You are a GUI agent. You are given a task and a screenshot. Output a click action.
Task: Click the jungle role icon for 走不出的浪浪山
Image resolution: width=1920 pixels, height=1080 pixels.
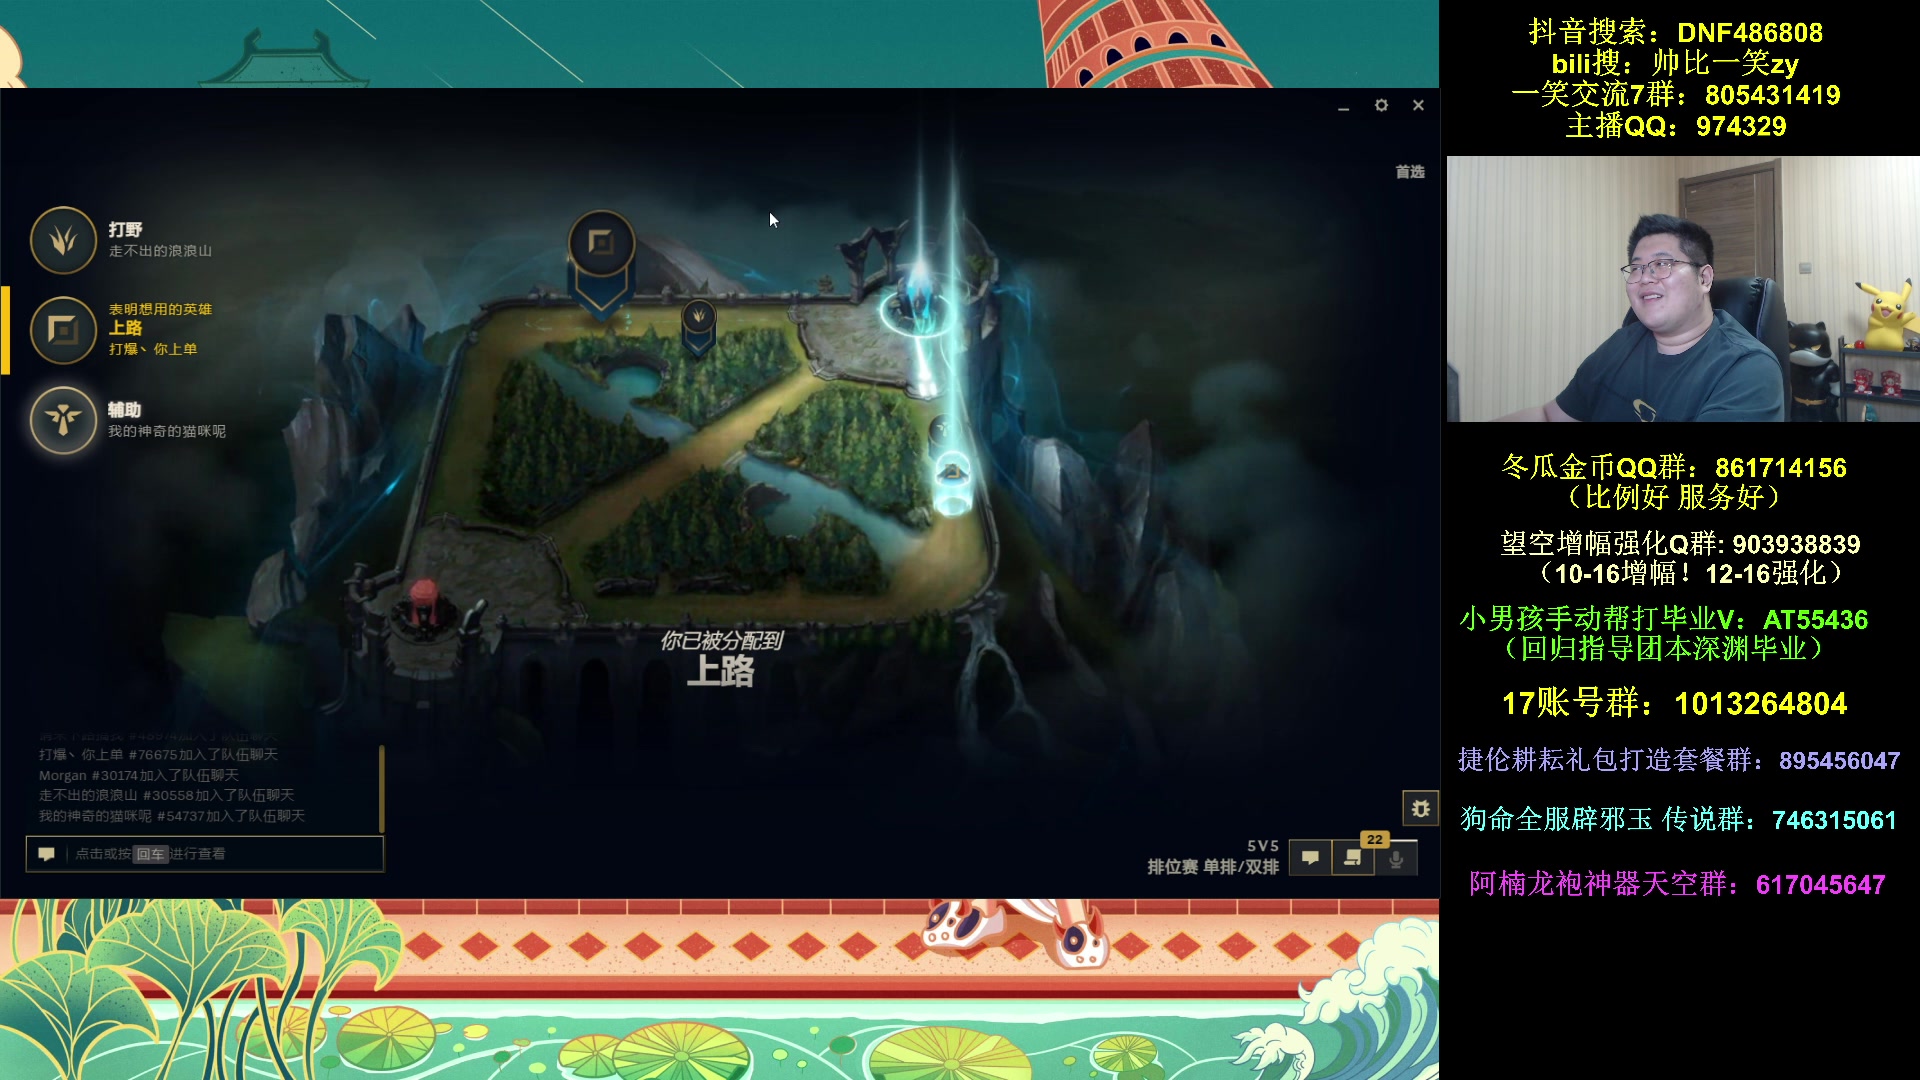click(63, 240)
